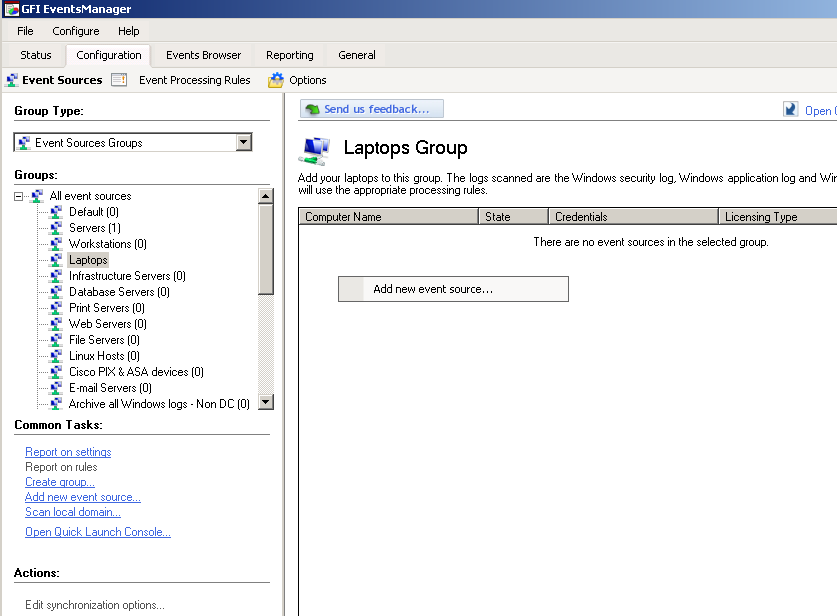Select the Servers (1) group
This screenshot has height=616, width=837.
94,228
